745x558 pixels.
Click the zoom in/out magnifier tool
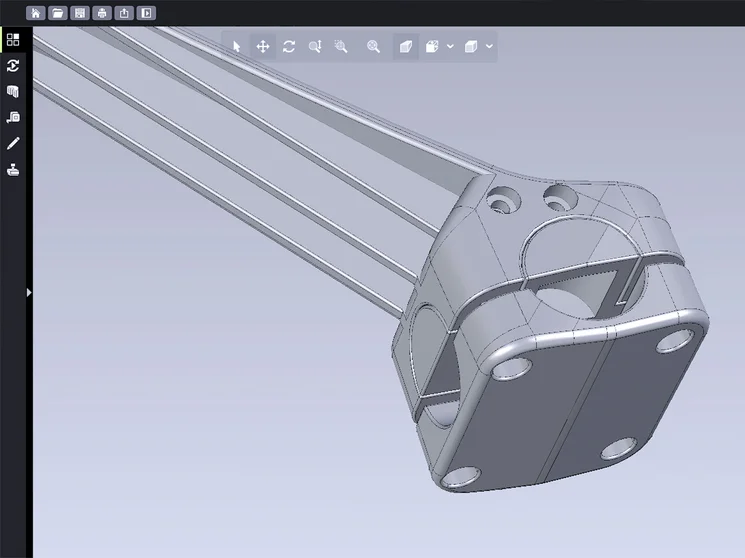(315, 47)
